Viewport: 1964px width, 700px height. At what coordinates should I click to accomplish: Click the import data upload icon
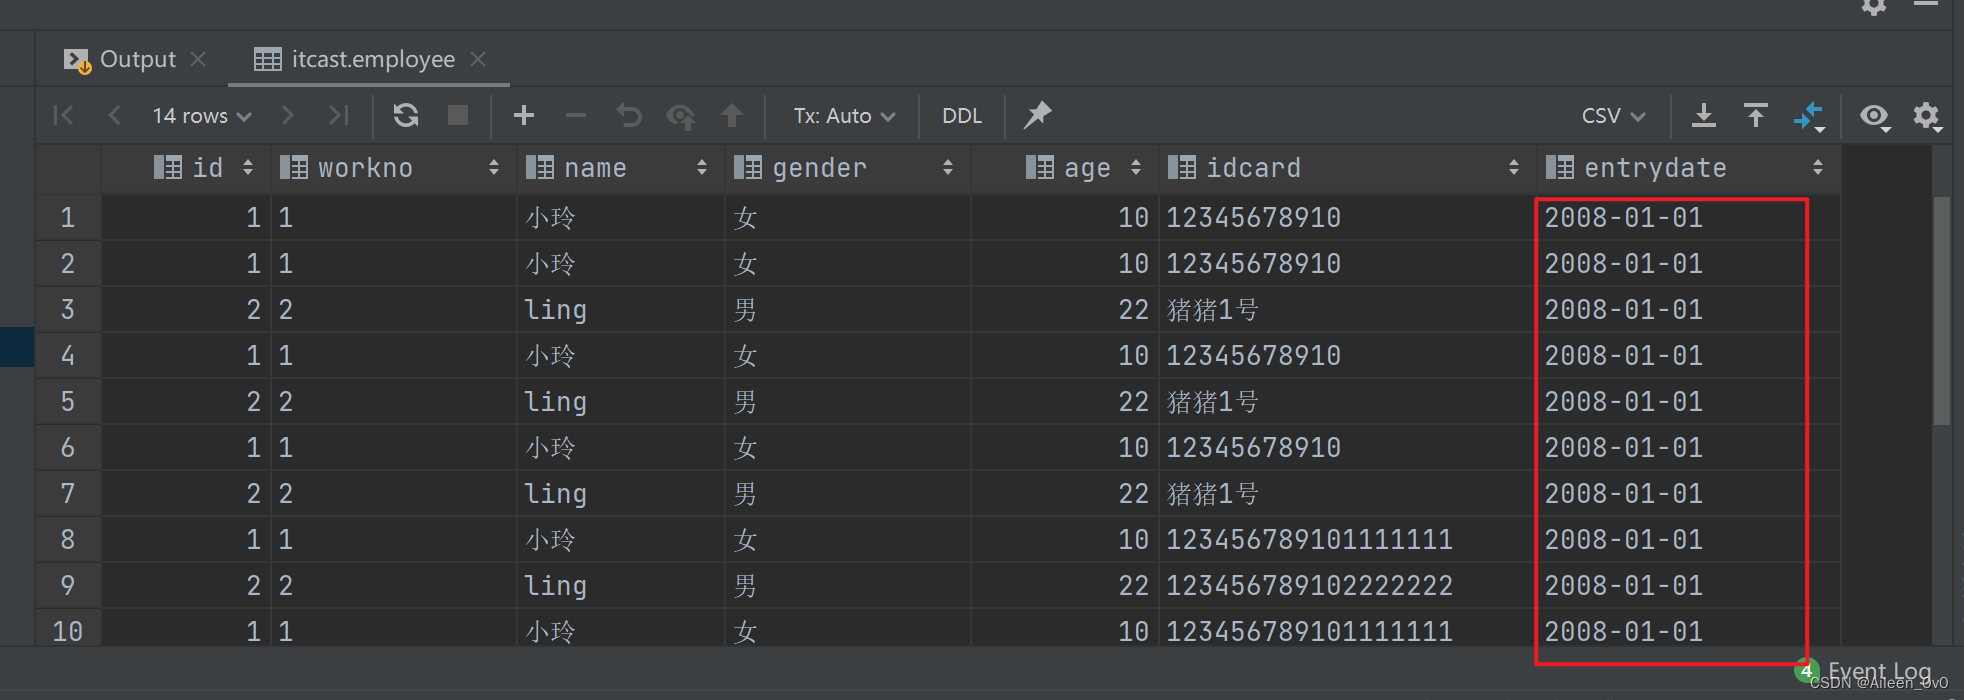1755,116
